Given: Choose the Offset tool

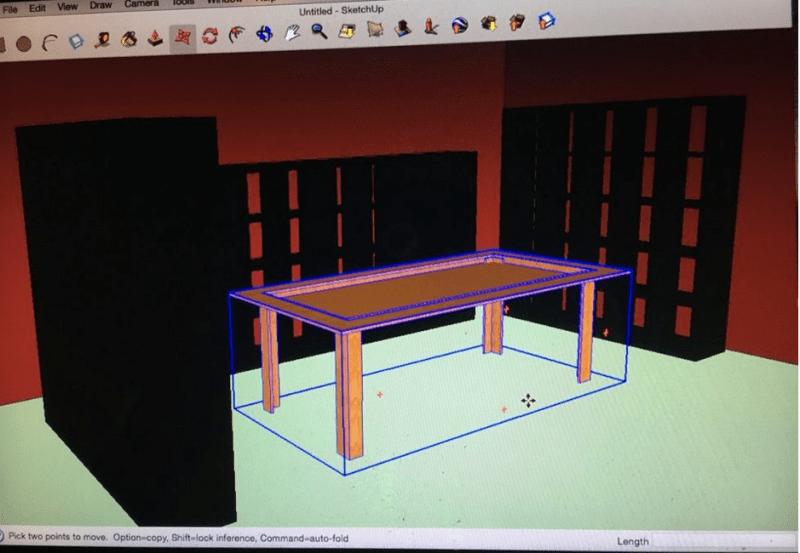Looking at the screenshot, I should [x=236, y=35].
